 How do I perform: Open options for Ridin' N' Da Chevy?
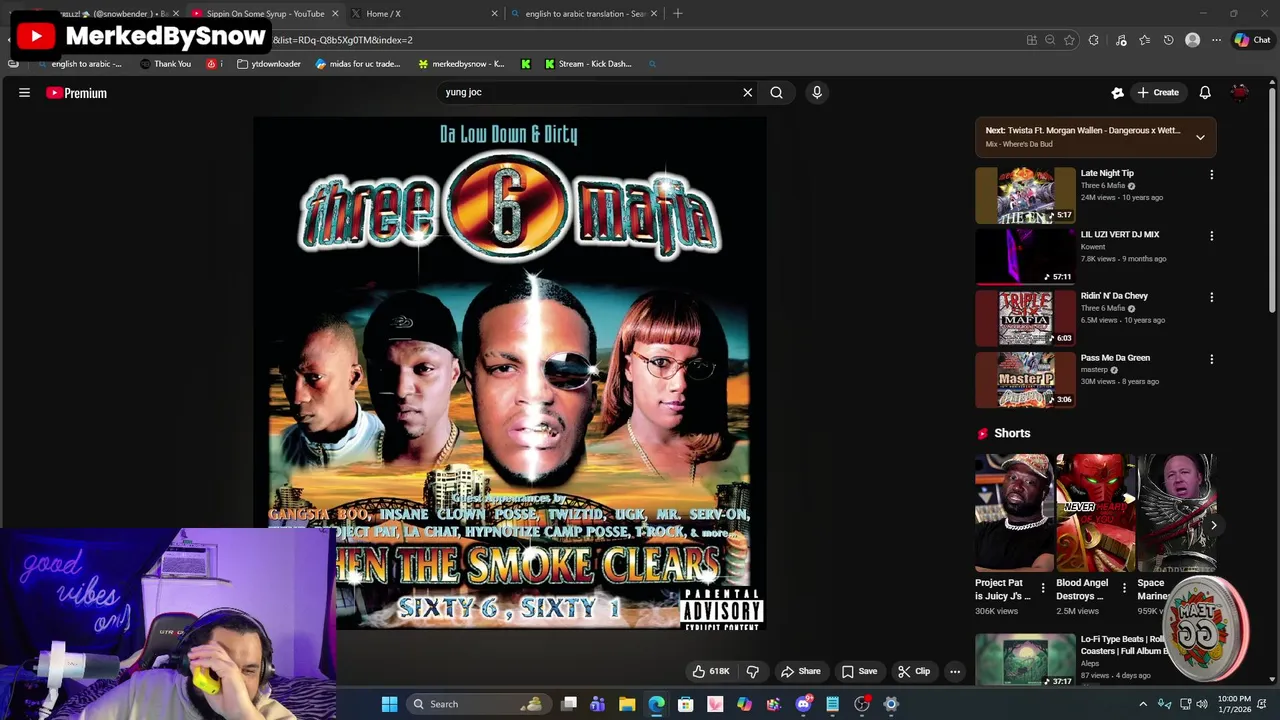[1211, 297]
